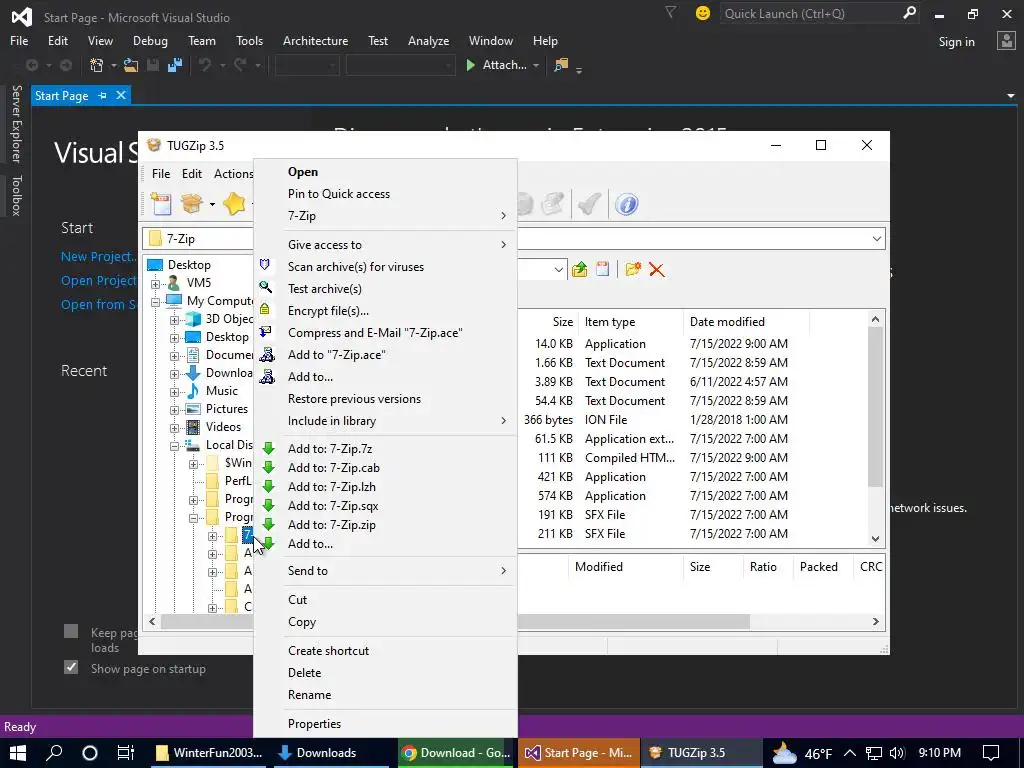Uncheck Show page on startup
The height and width of the screenshot is (768, 1024).
71,667
